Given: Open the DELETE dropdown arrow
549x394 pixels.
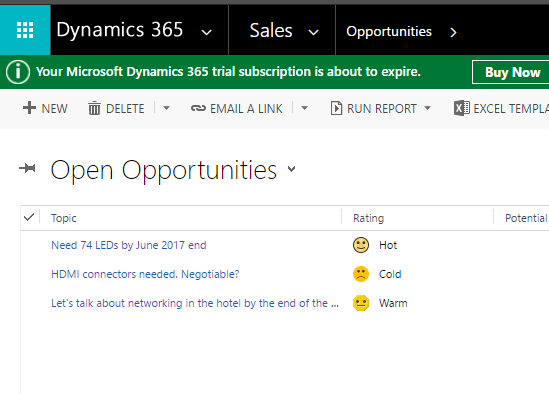Looking at the screenshot, I should coord(167,108).
